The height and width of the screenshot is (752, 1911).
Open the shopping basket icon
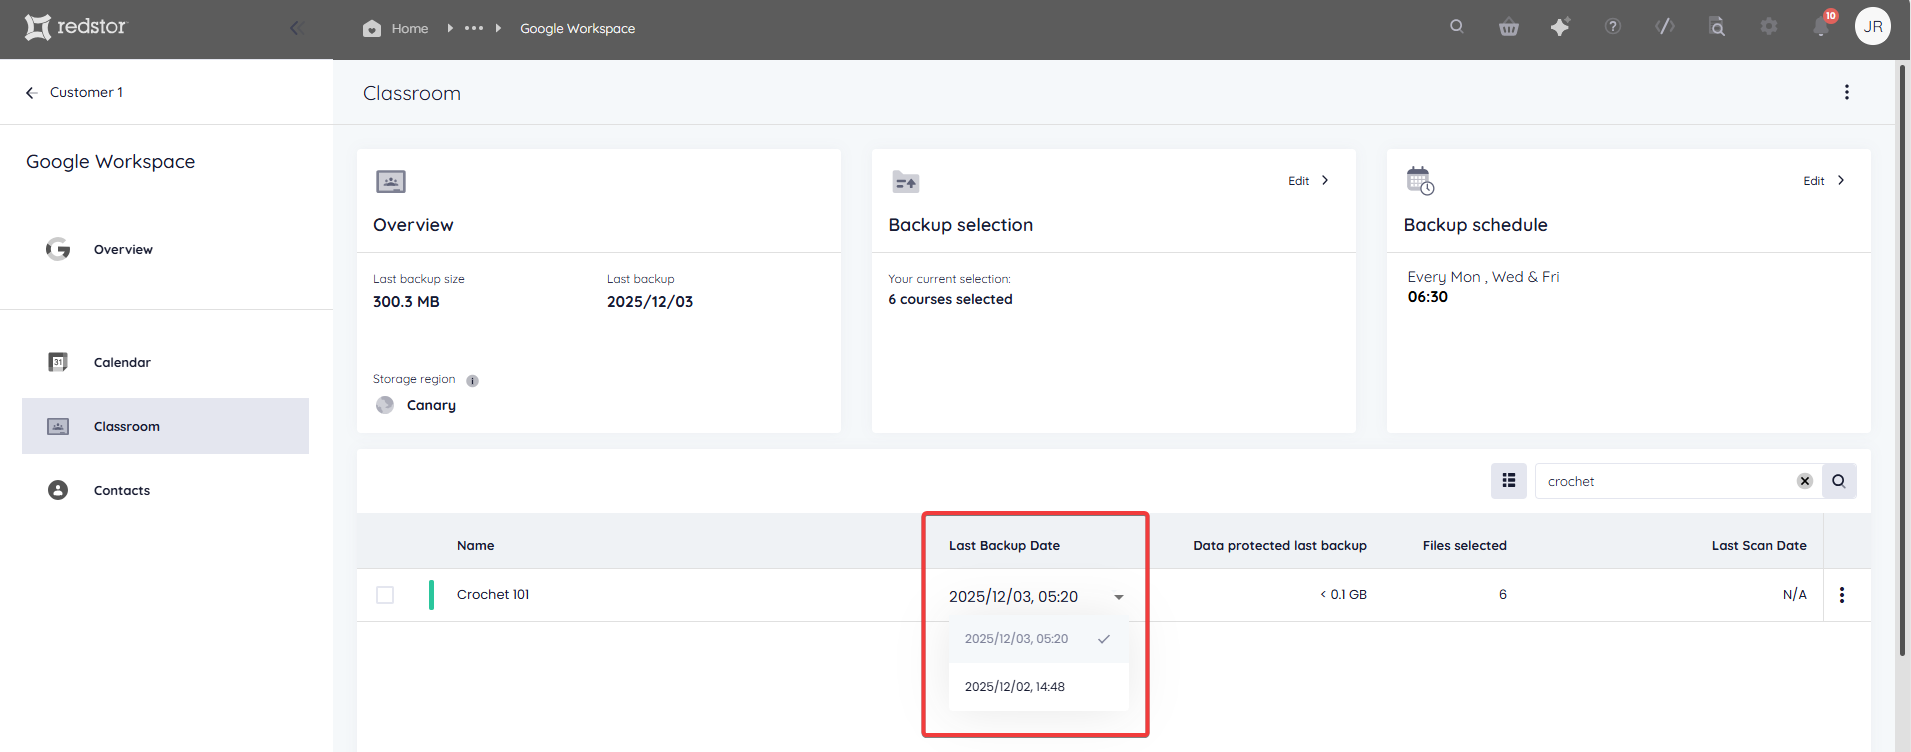pyautogui.click(x=1509, y=27)
